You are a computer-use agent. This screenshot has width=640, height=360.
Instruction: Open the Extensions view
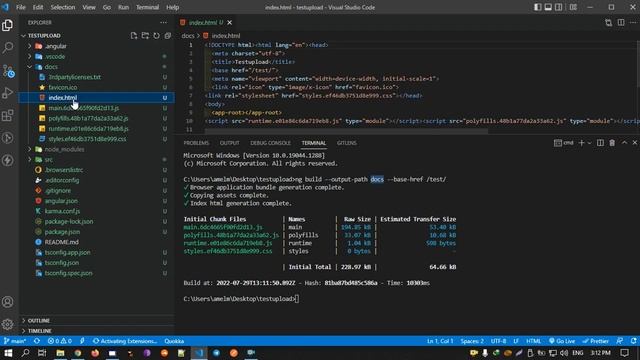coord(8,116)
